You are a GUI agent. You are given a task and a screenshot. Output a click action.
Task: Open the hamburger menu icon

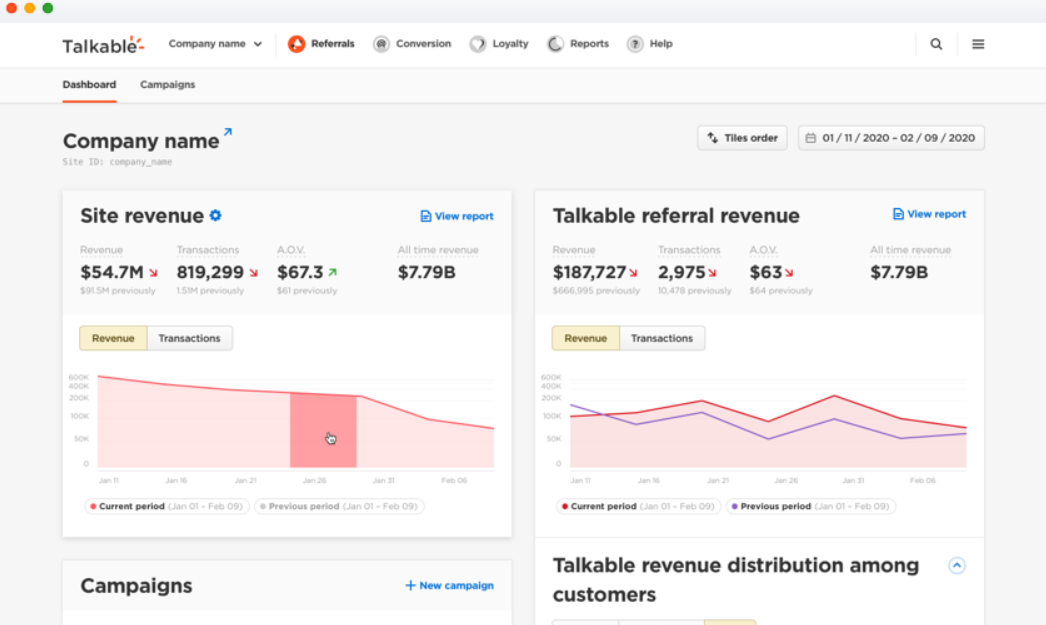tap(978, 44)
